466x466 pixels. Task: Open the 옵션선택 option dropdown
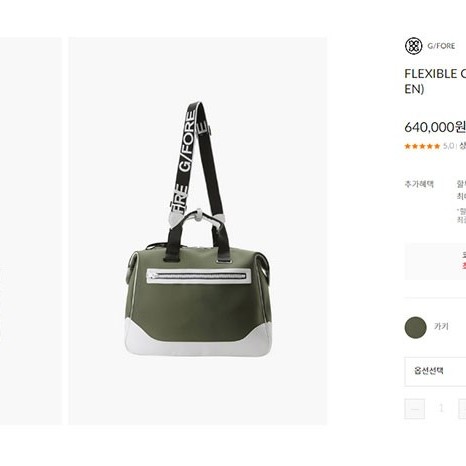tap(435, 371)
